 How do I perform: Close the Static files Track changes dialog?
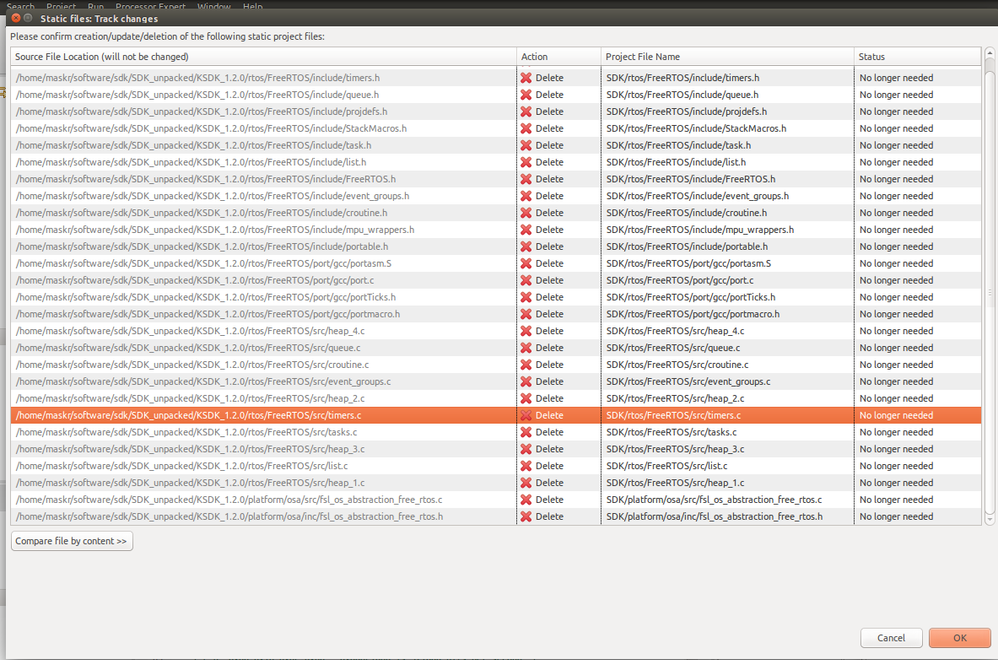(16, 18)
